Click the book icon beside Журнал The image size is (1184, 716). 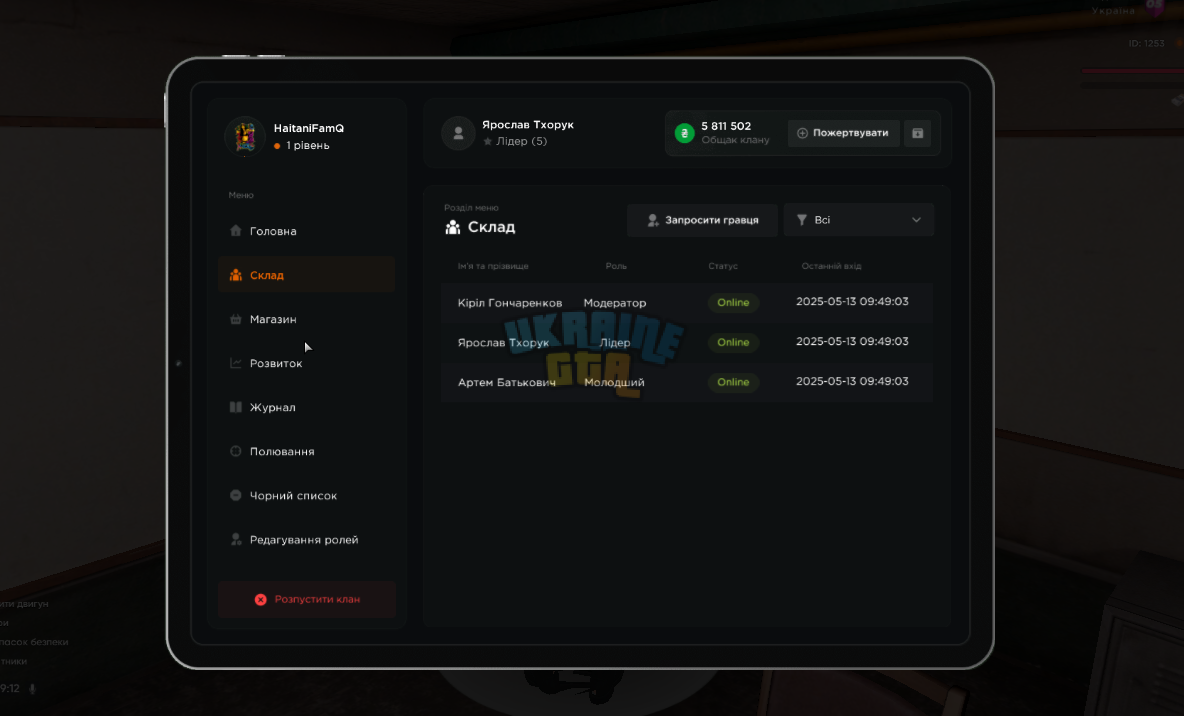click(x=236, y=407)
